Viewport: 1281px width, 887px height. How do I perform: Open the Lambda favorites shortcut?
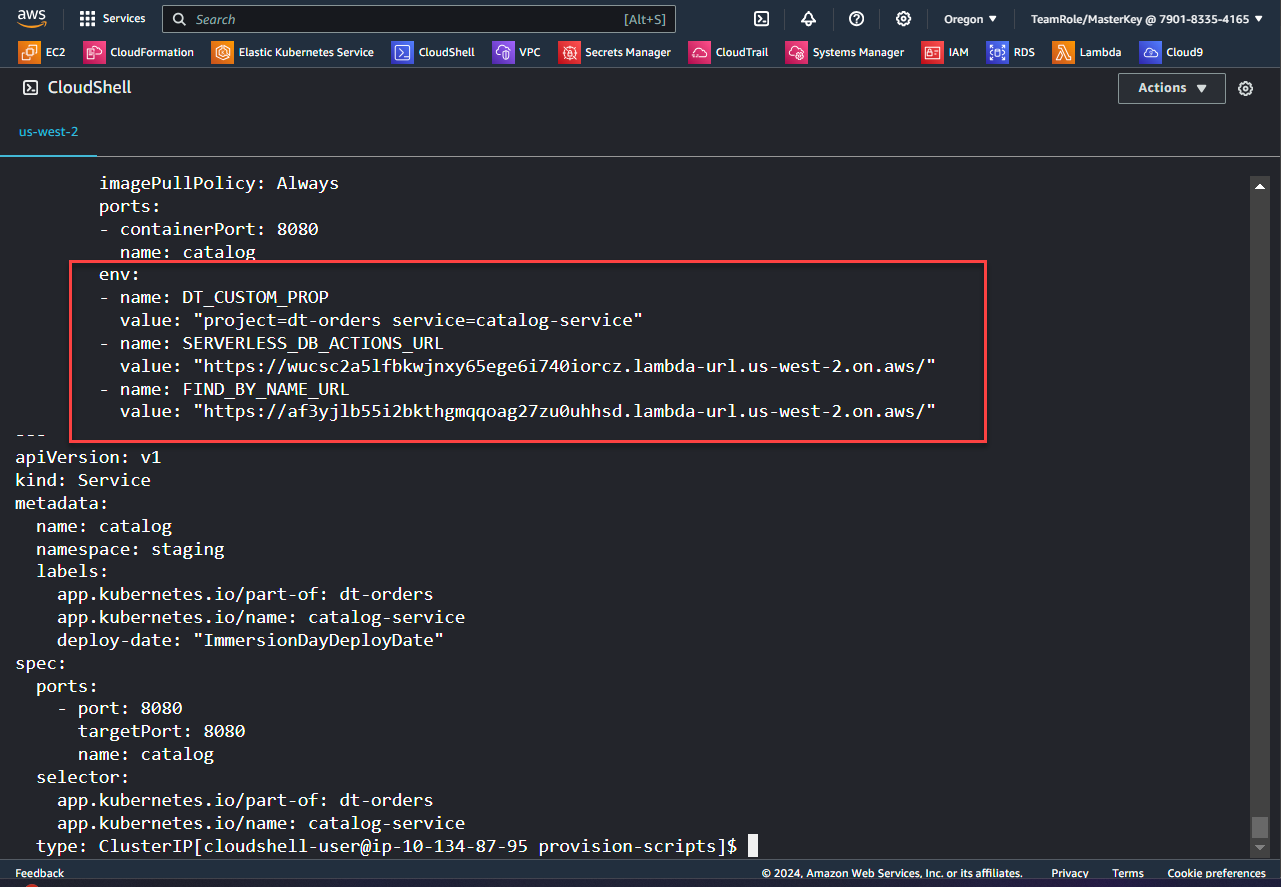click(x=1087, y=52)
